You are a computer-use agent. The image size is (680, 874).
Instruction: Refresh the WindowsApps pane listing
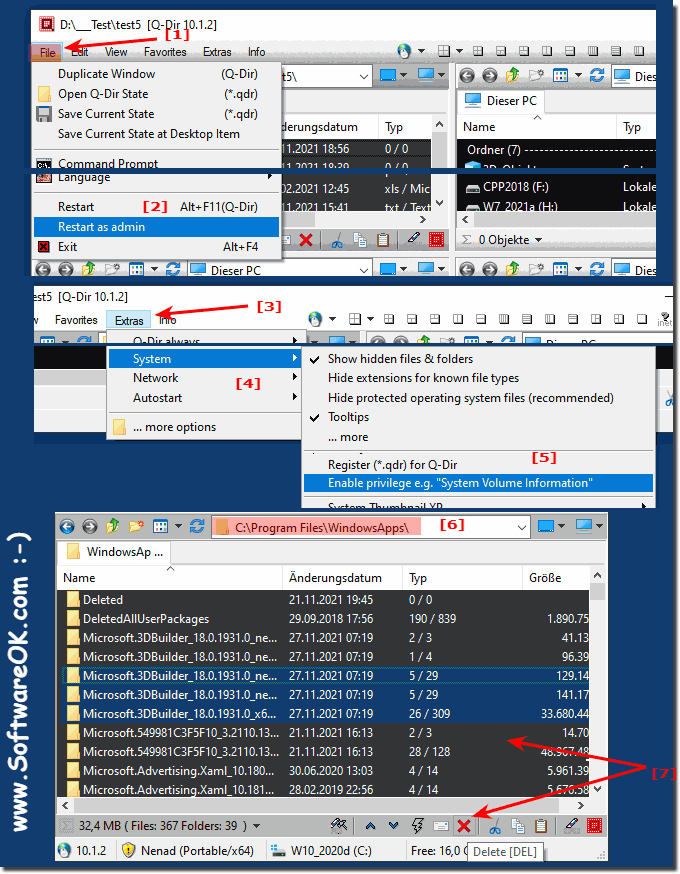click(197, 526)
